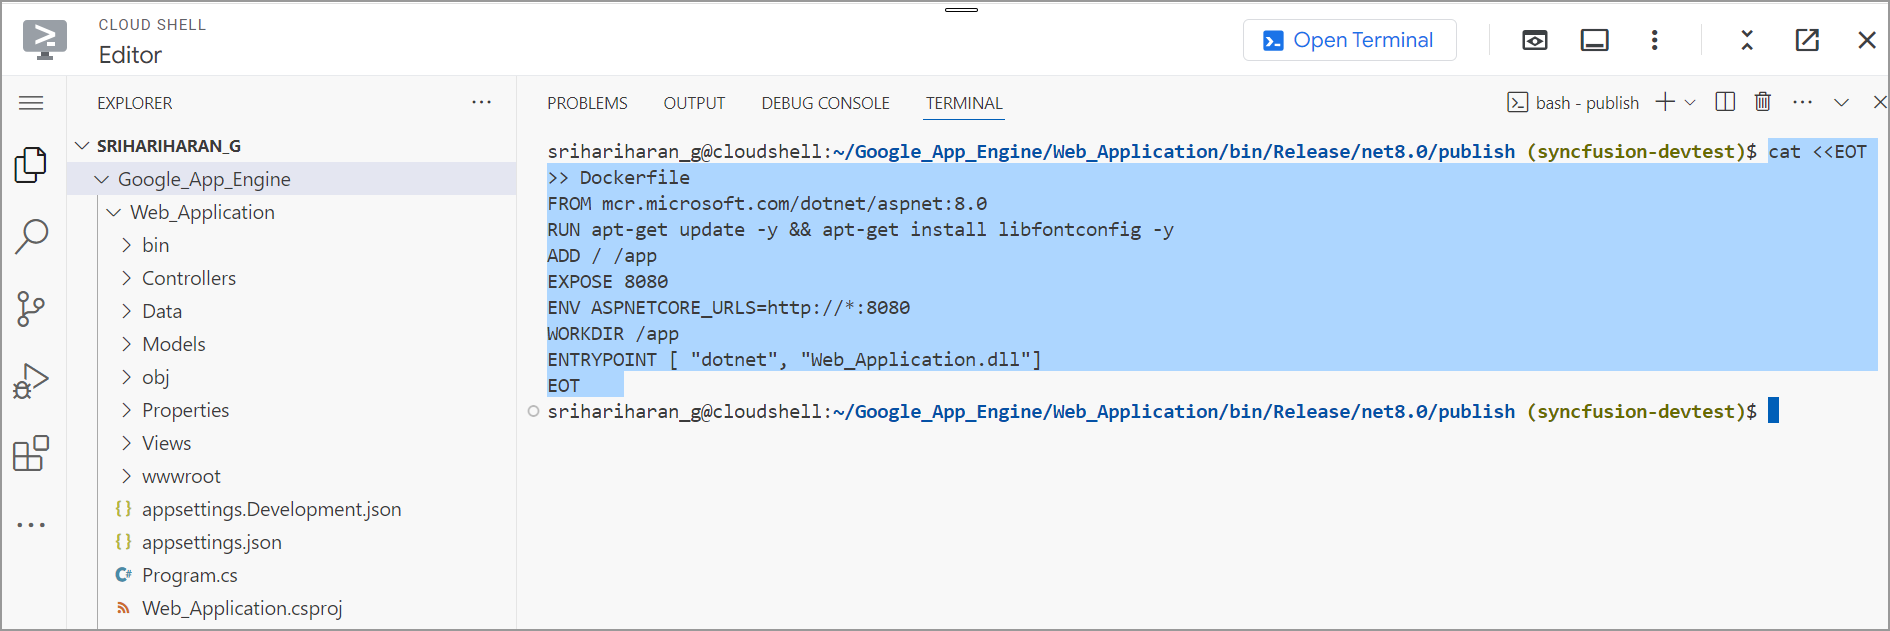
Task: Click the EXPLORER panel title
Action: point(135,103)
